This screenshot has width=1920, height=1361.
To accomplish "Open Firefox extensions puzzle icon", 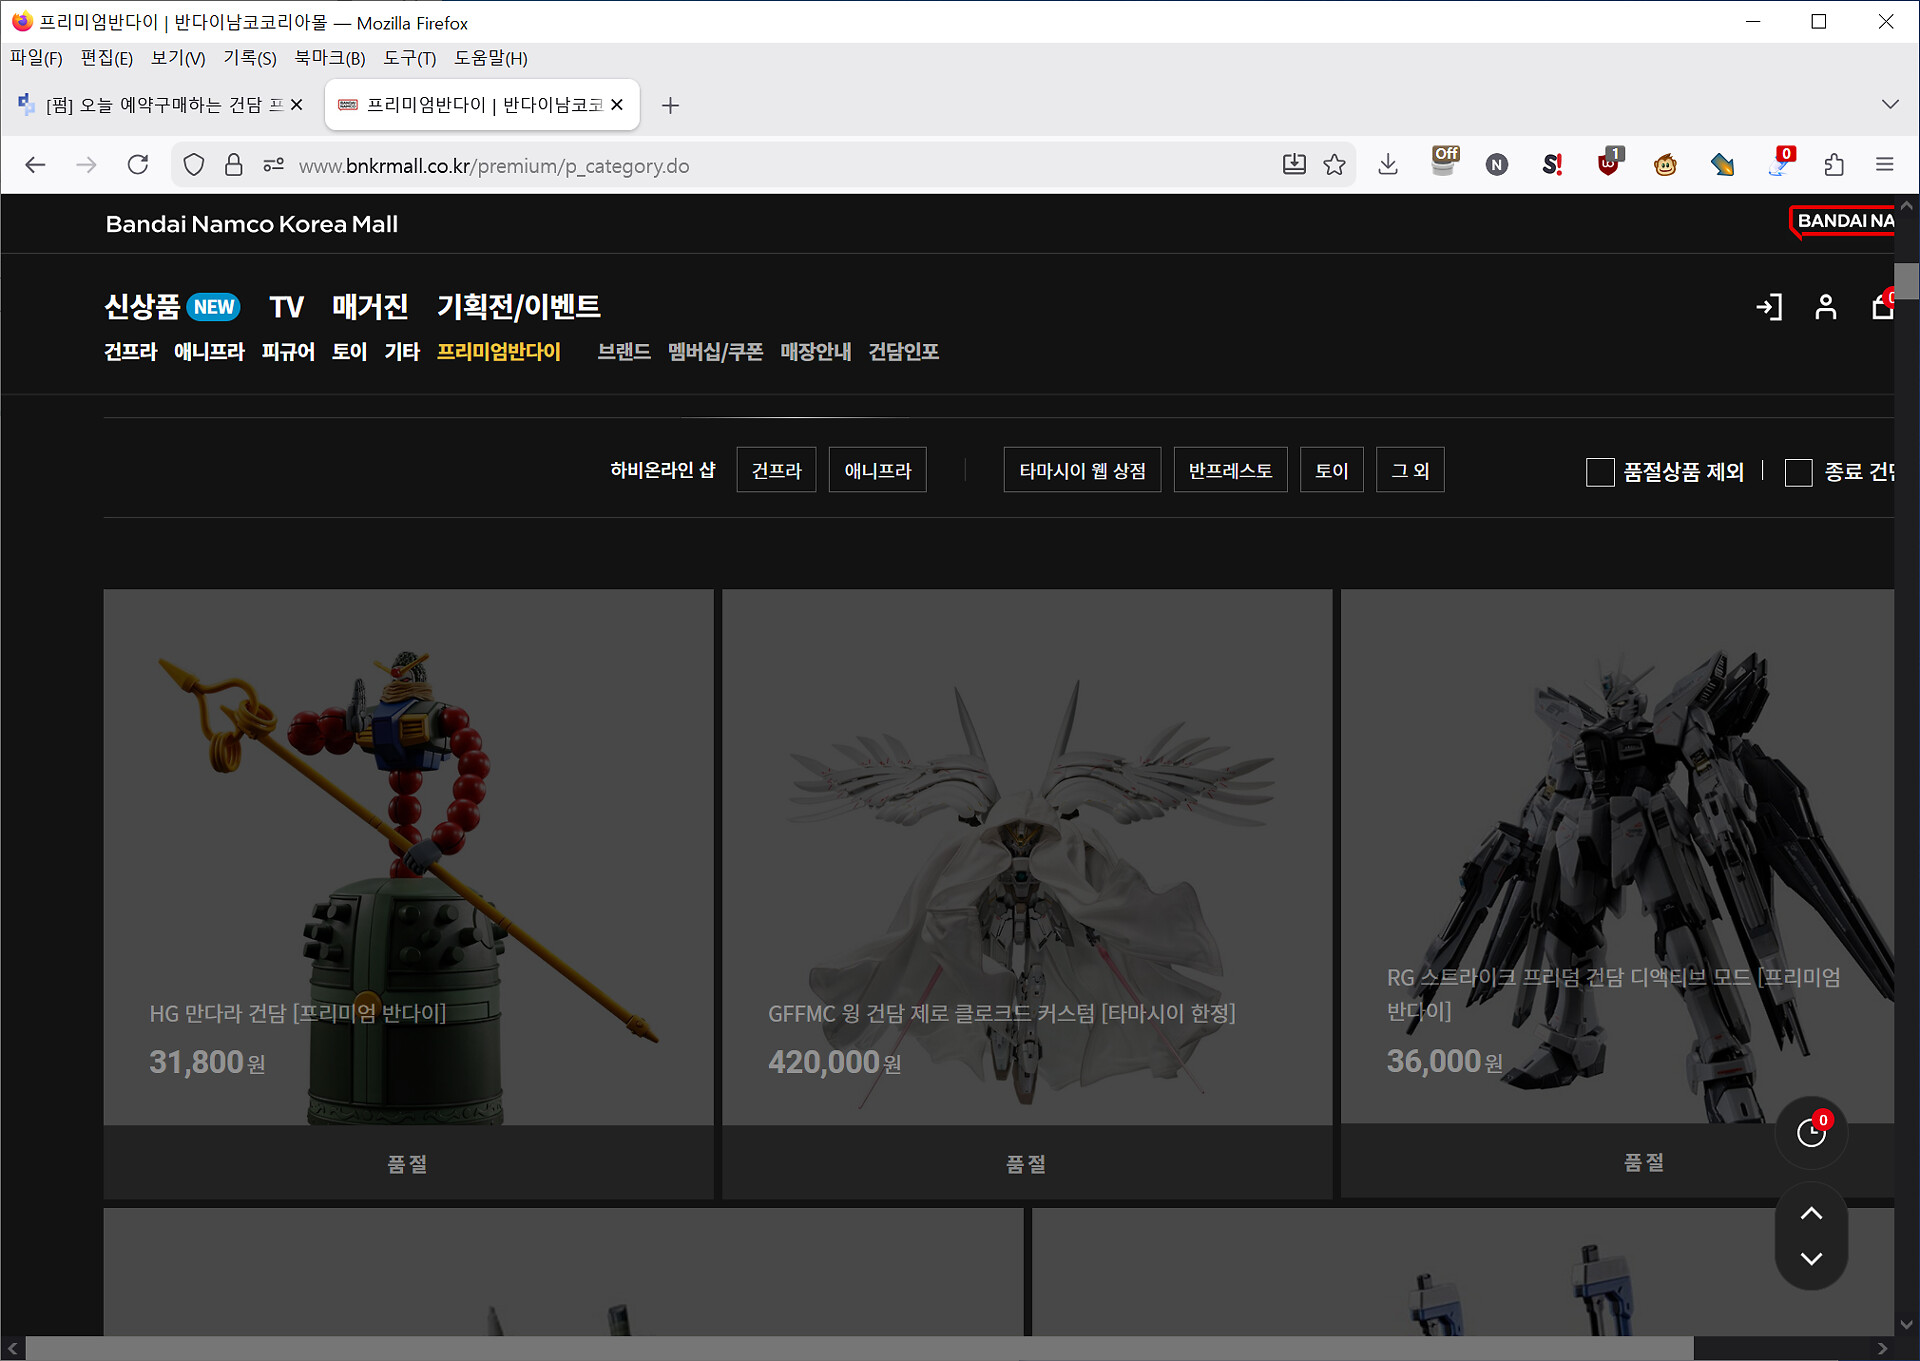I will [x=1834, y=165].
